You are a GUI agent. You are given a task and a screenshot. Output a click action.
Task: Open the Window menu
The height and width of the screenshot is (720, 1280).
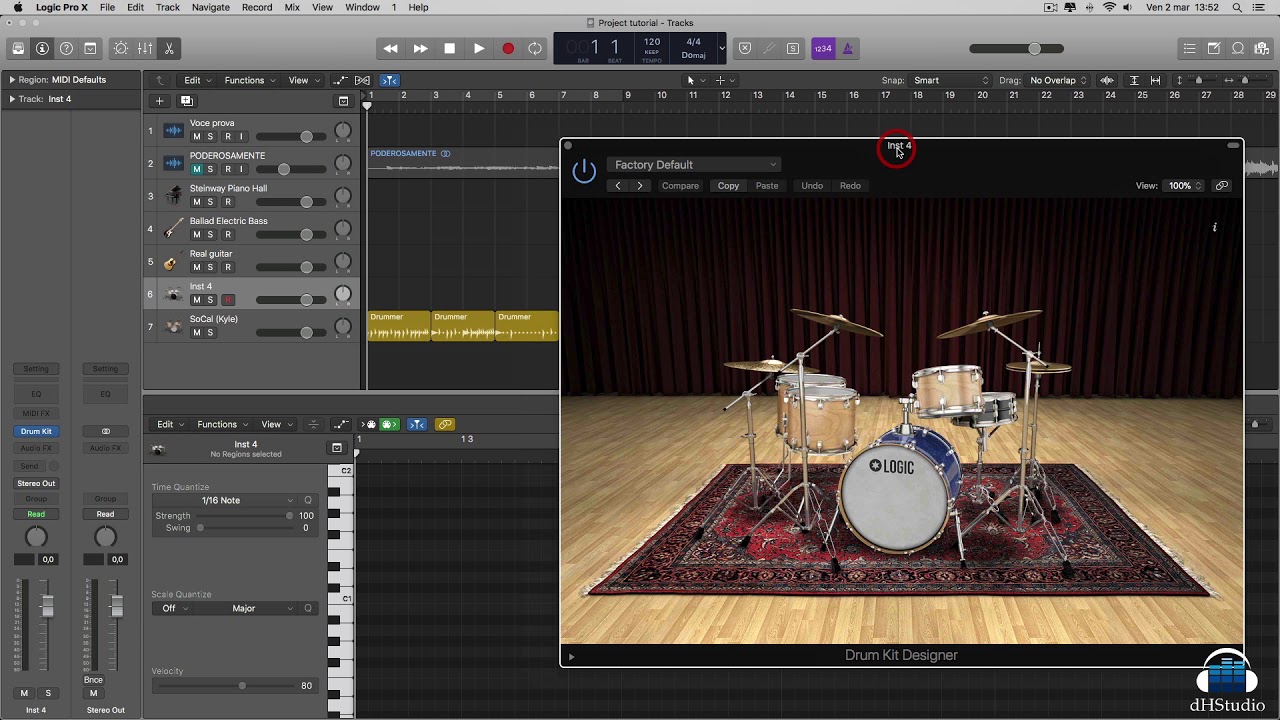[362, 7]
